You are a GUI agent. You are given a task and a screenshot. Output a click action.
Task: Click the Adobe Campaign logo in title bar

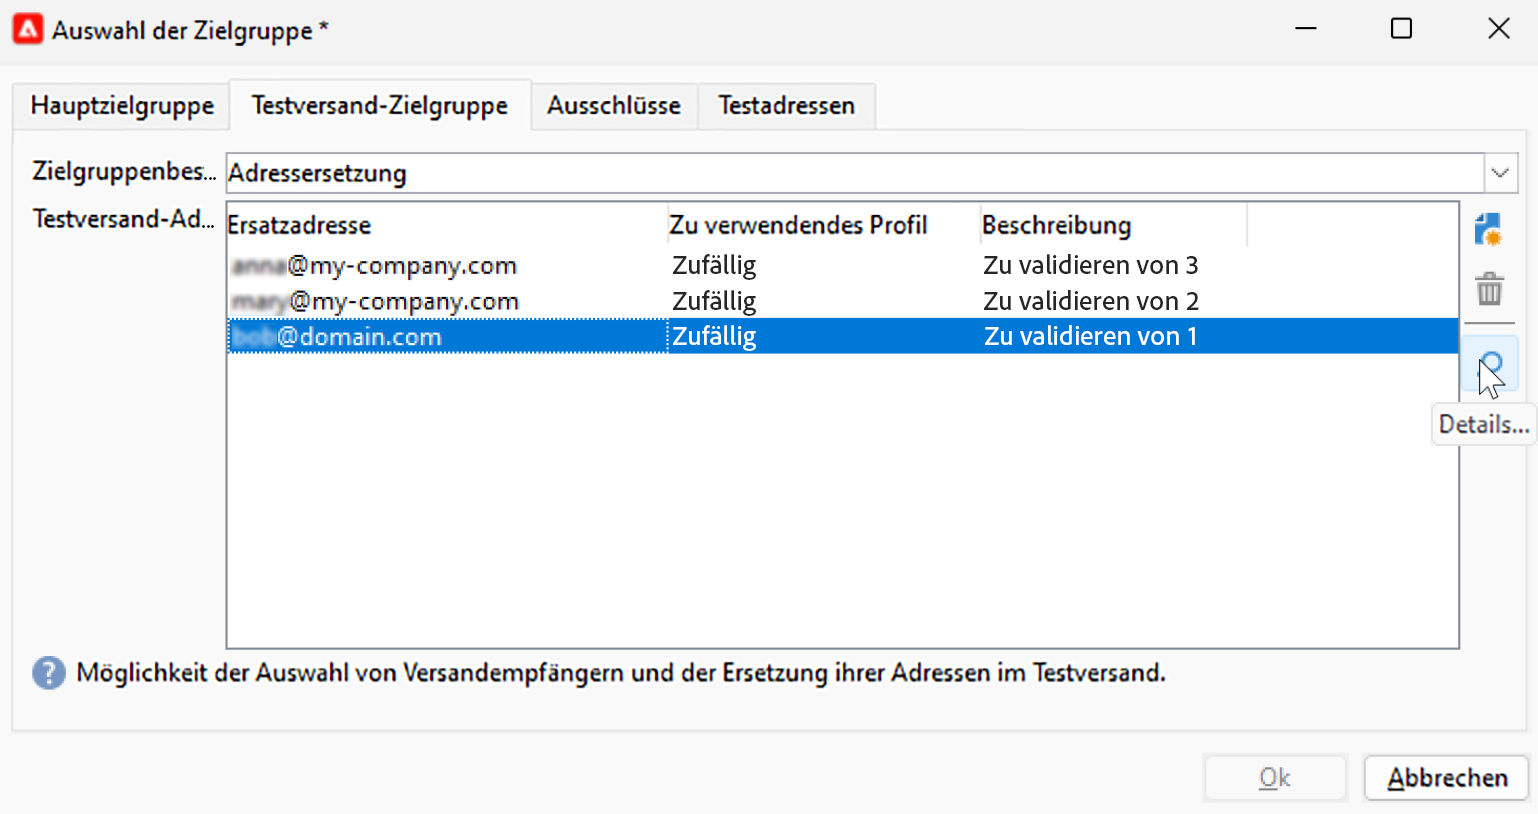(x=28, y=30)
